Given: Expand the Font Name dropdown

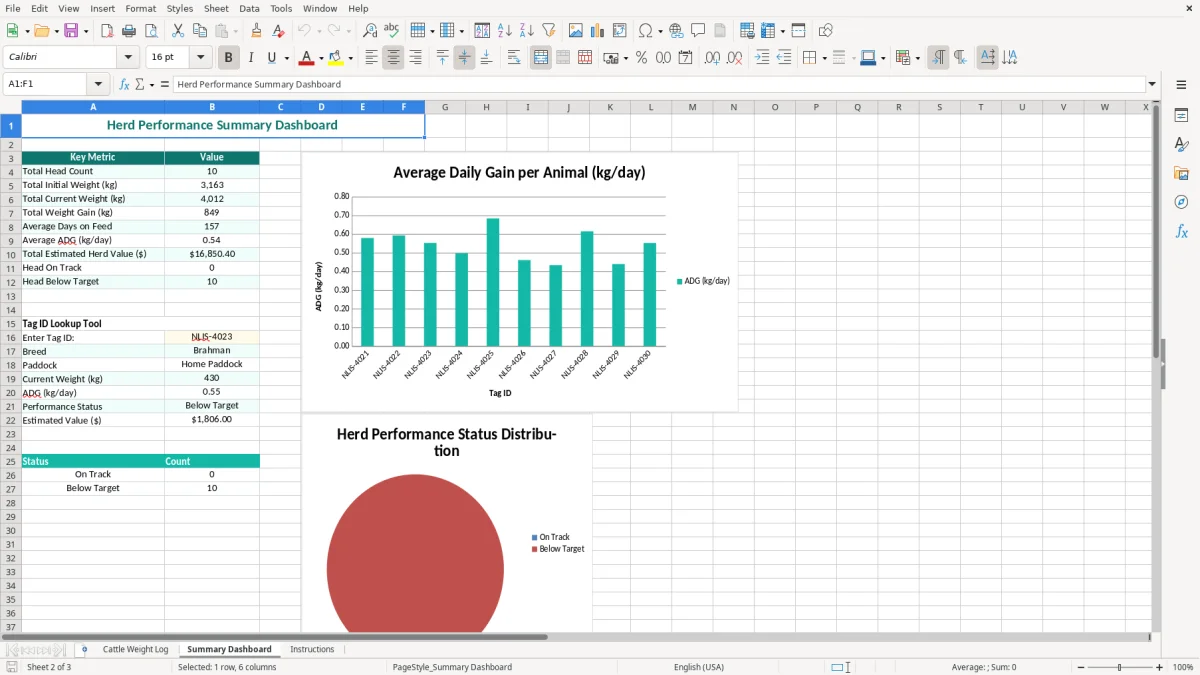Looking at the screenshot, I should point(128,58).
